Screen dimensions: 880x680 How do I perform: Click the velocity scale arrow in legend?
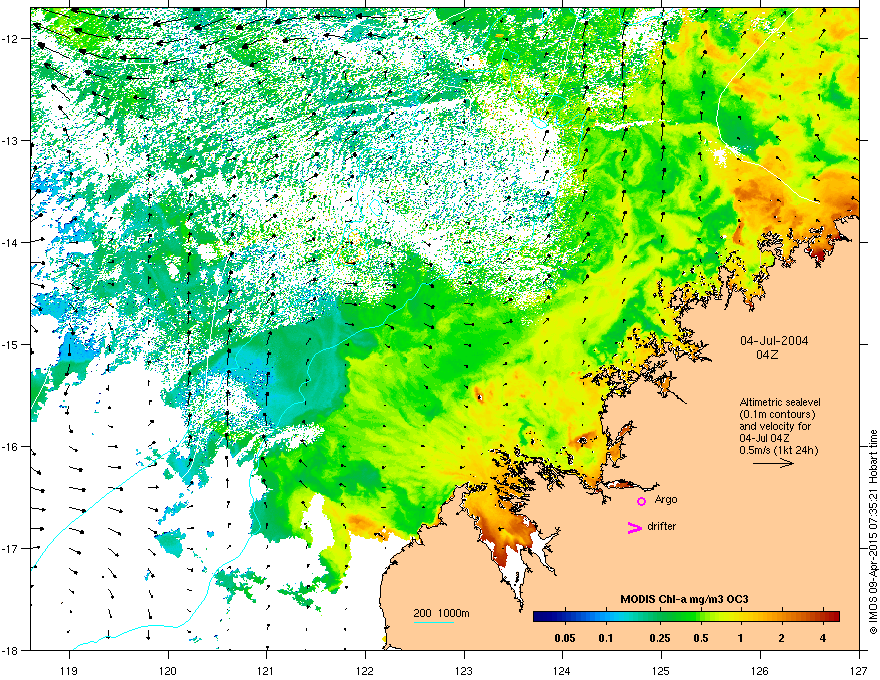pos(773,463)
